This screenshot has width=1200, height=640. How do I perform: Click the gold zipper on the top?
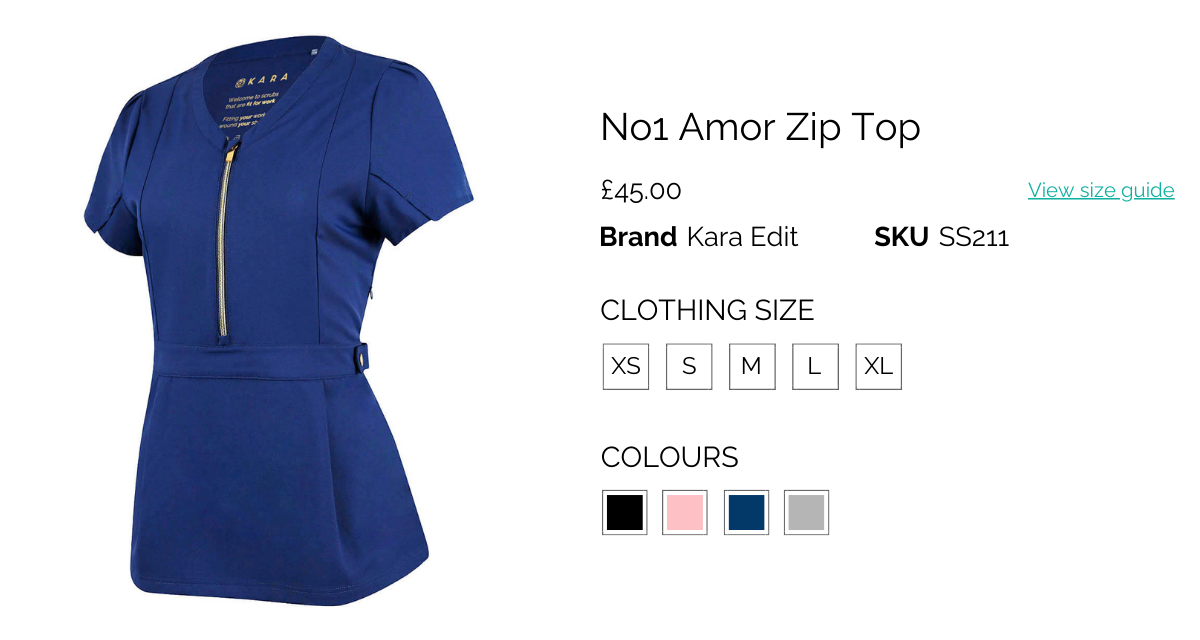[x=226, y=240]
